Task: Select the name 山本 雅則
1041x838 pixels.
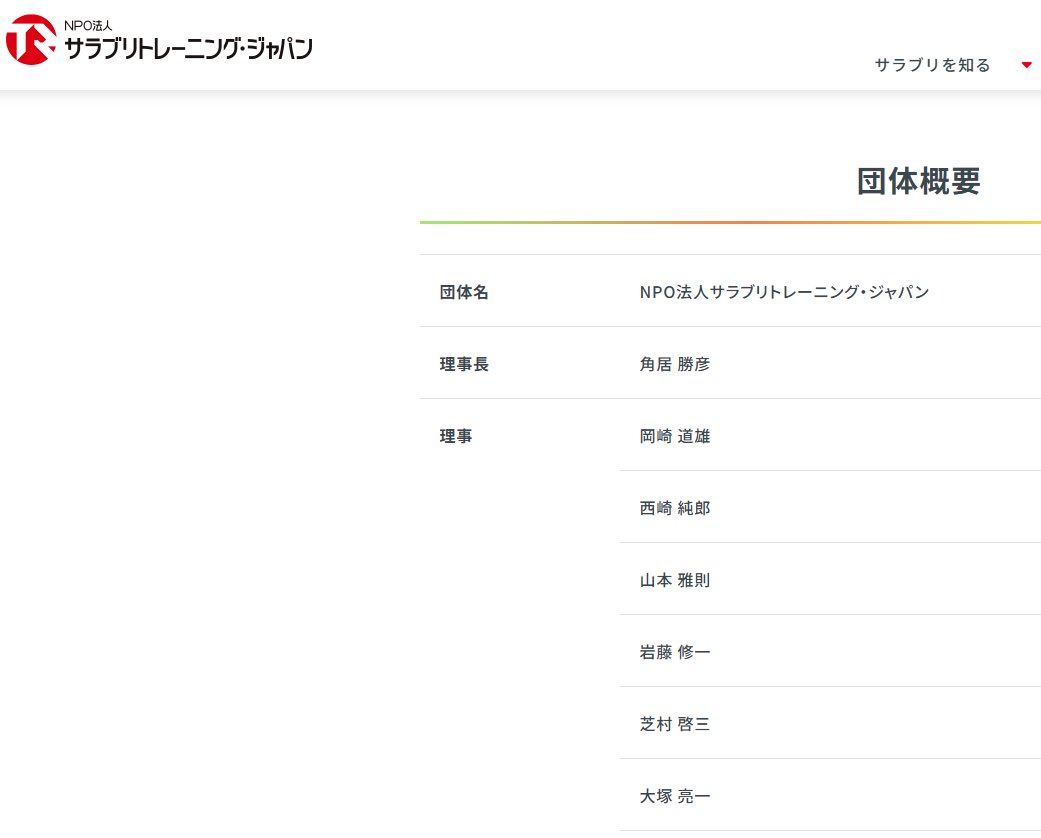Action: click(675, 580)
